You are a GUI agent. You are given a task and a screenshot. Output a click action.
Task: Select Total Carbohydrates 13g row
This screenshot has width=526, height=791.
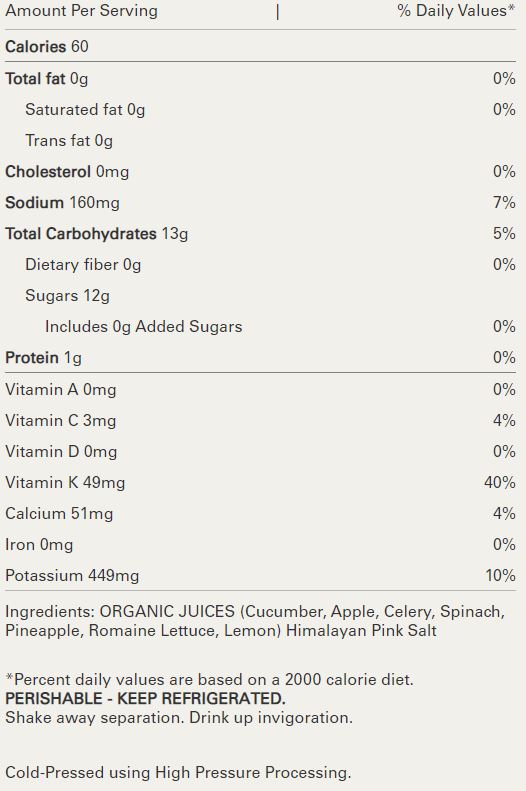(x=260, y=234)
